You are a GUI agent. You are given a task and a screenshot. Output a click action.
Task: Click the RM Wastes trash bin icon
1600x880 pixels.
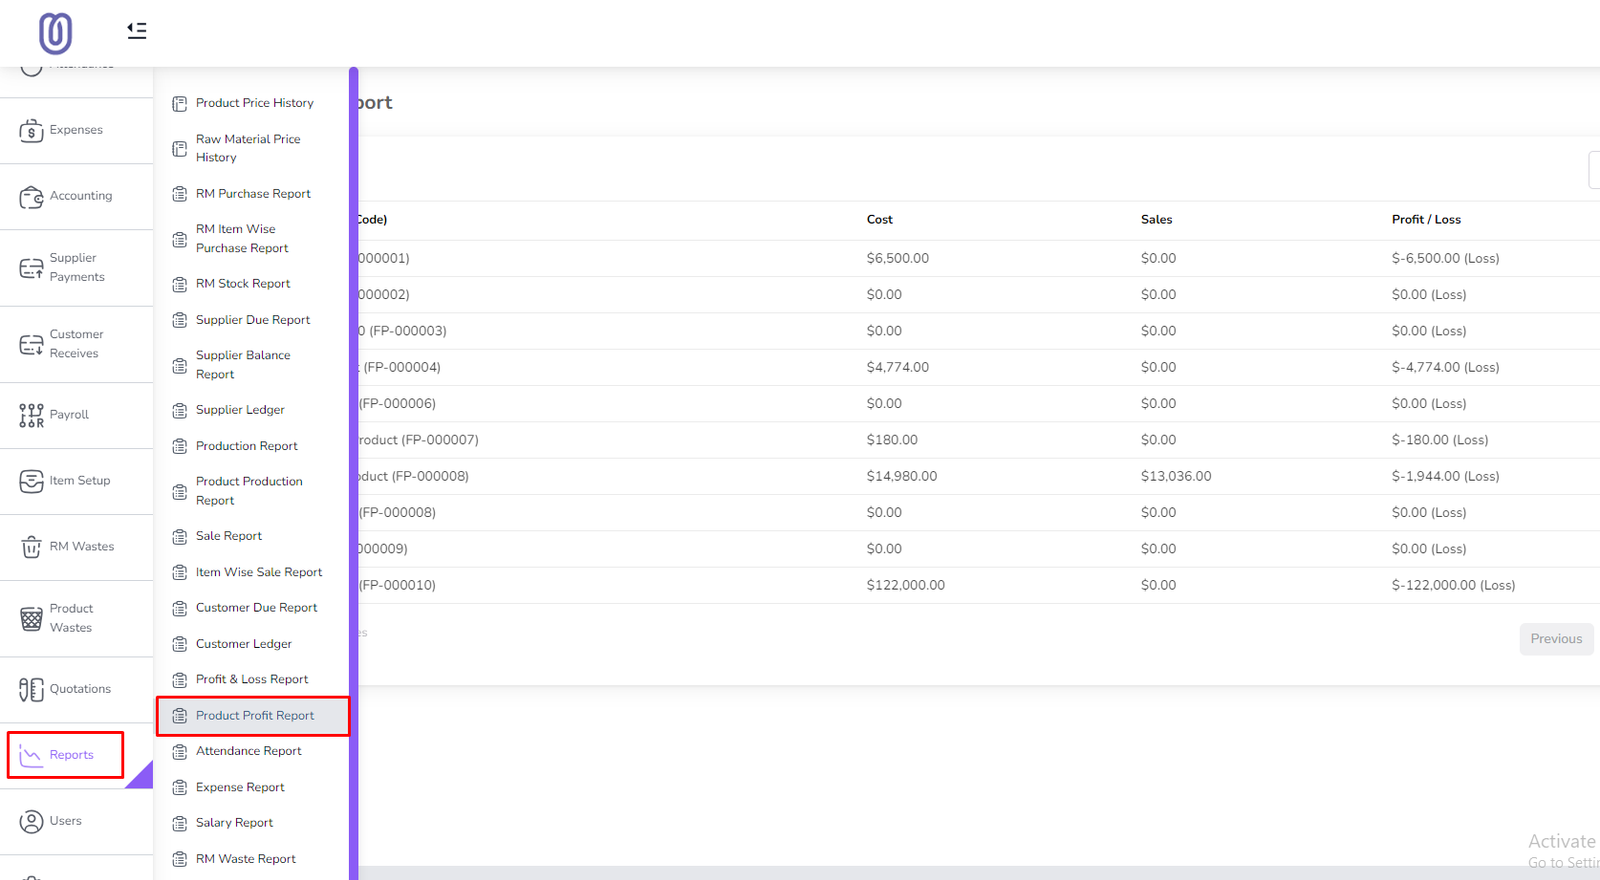point(31,547)
